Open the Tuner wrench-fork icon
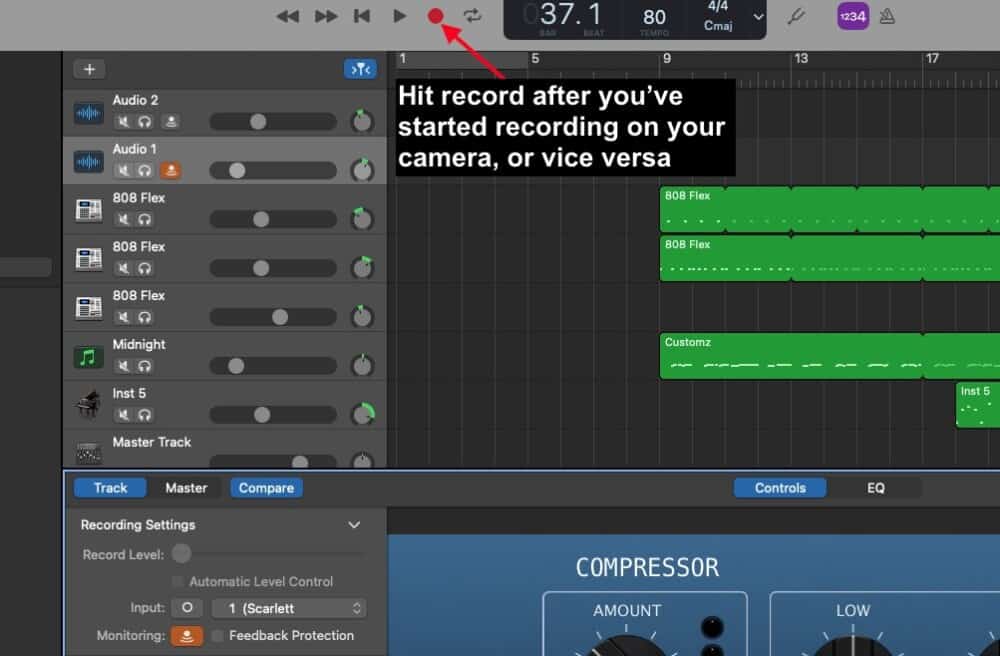Screen dimensions: 1000x656 796,16
